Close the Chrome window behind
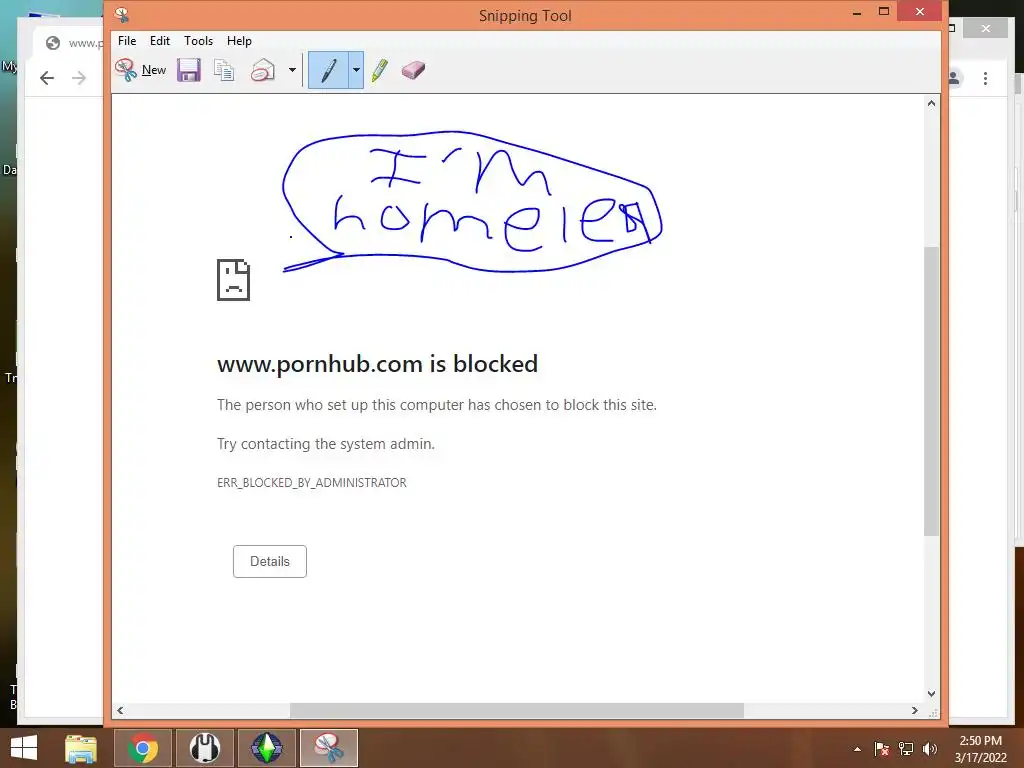 coord(985,28)
